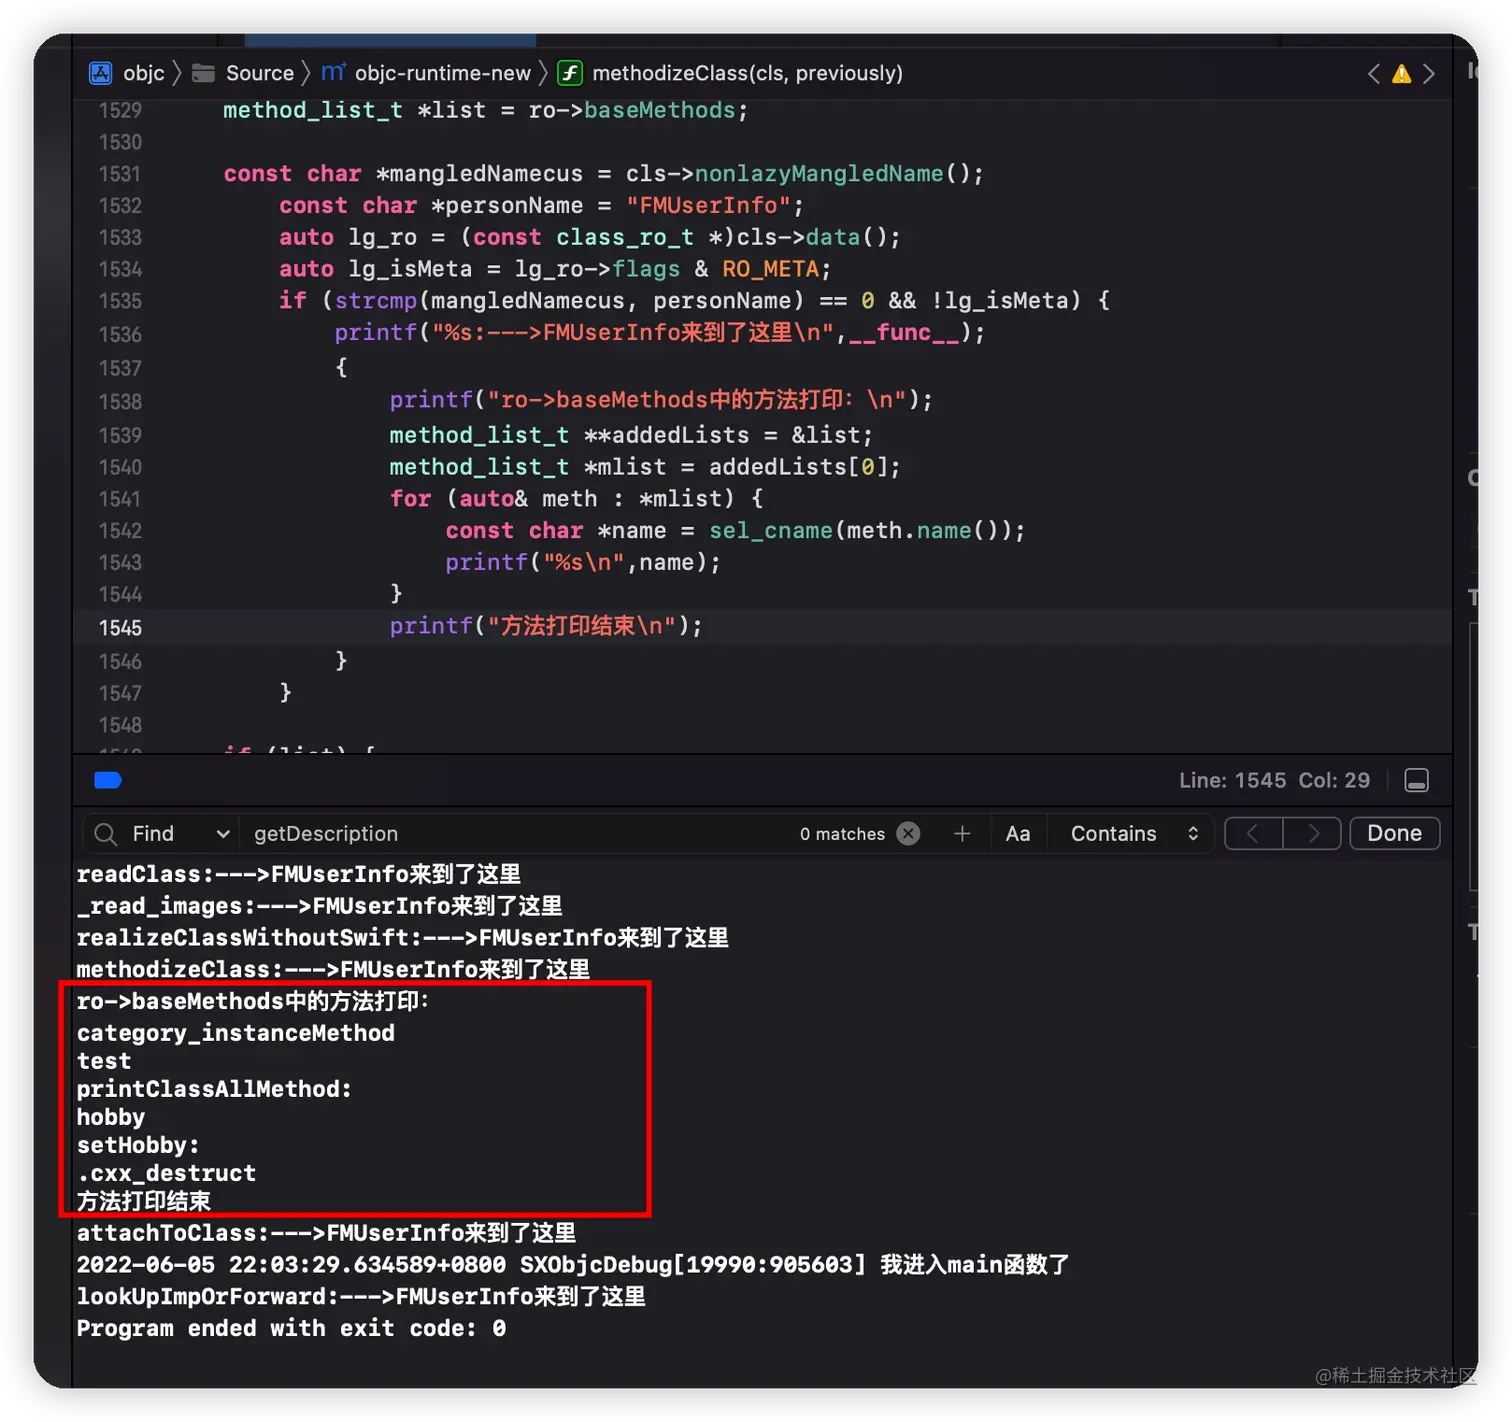Jump to previous search match

click(1253, 834)
